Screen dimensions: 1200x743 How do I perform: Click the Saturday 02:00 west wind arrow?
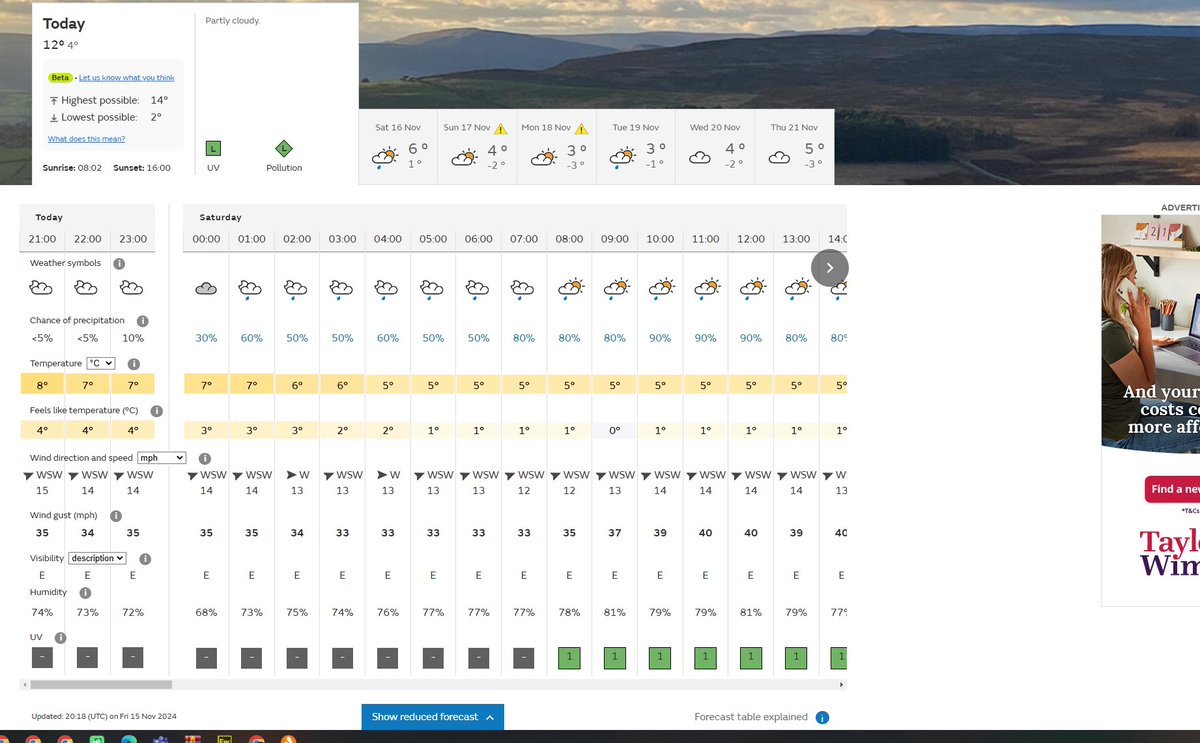(x=292, y=474)
